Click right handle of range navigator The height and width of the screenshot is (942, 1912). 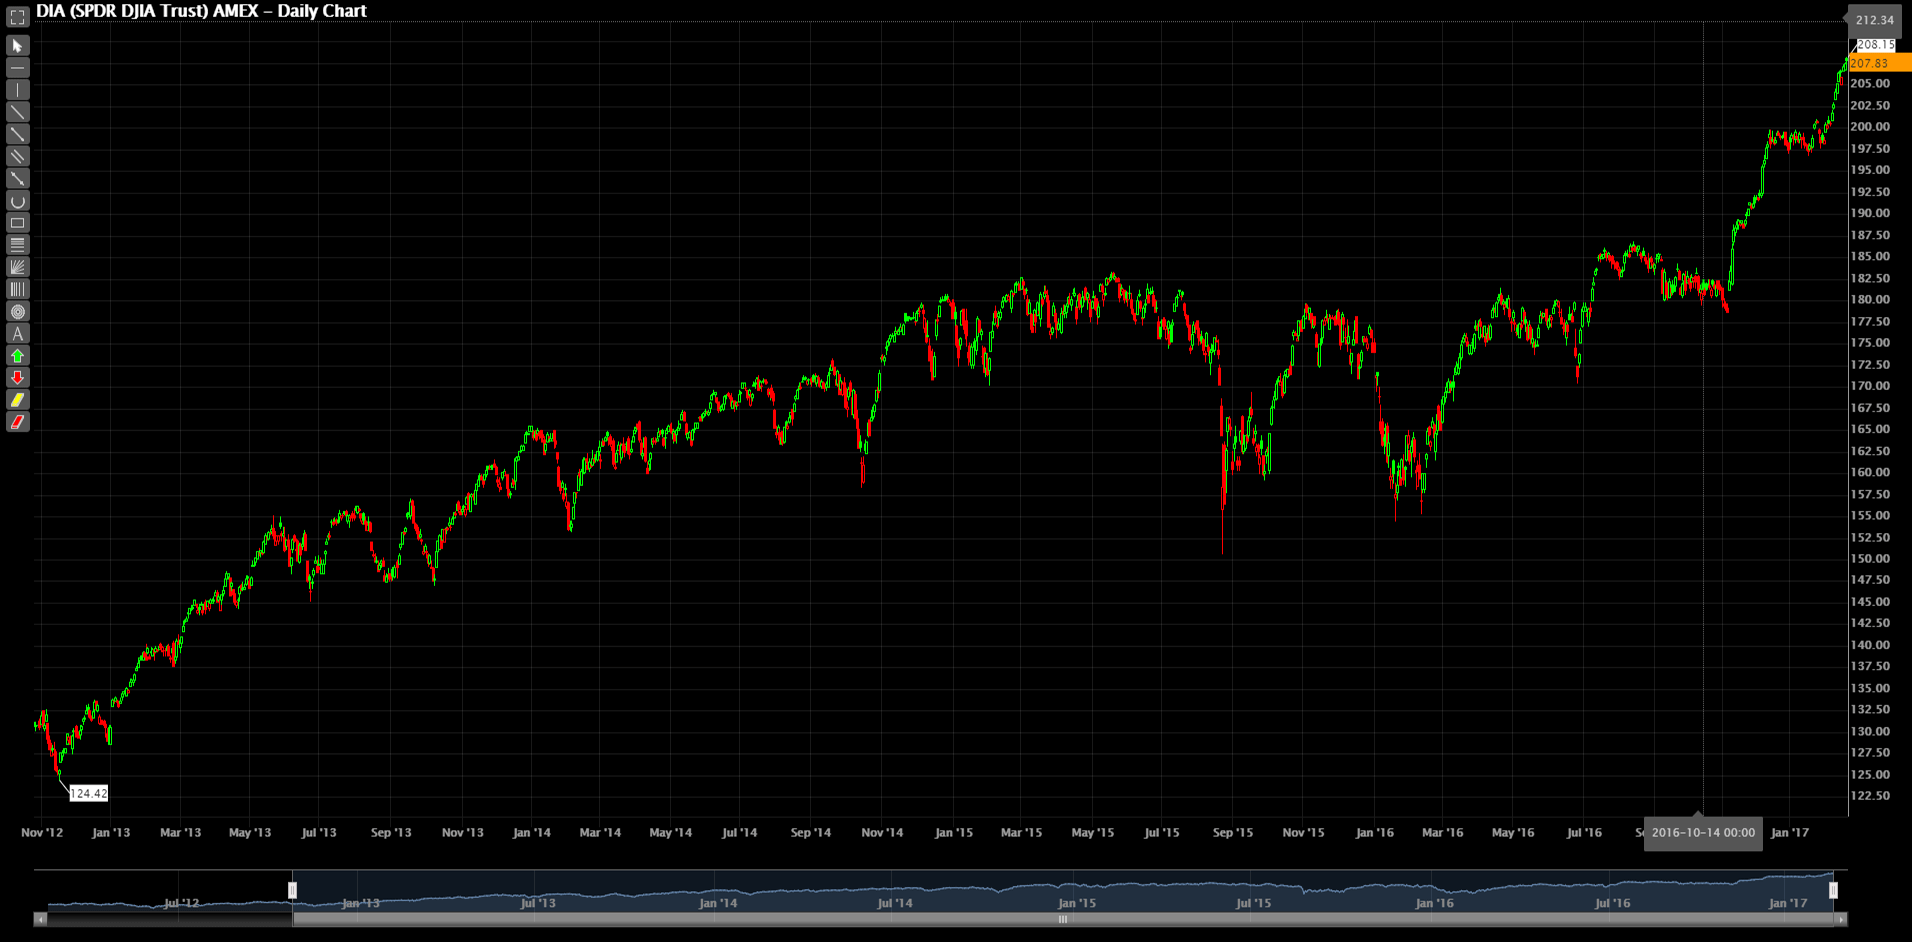pos(1833,890)
